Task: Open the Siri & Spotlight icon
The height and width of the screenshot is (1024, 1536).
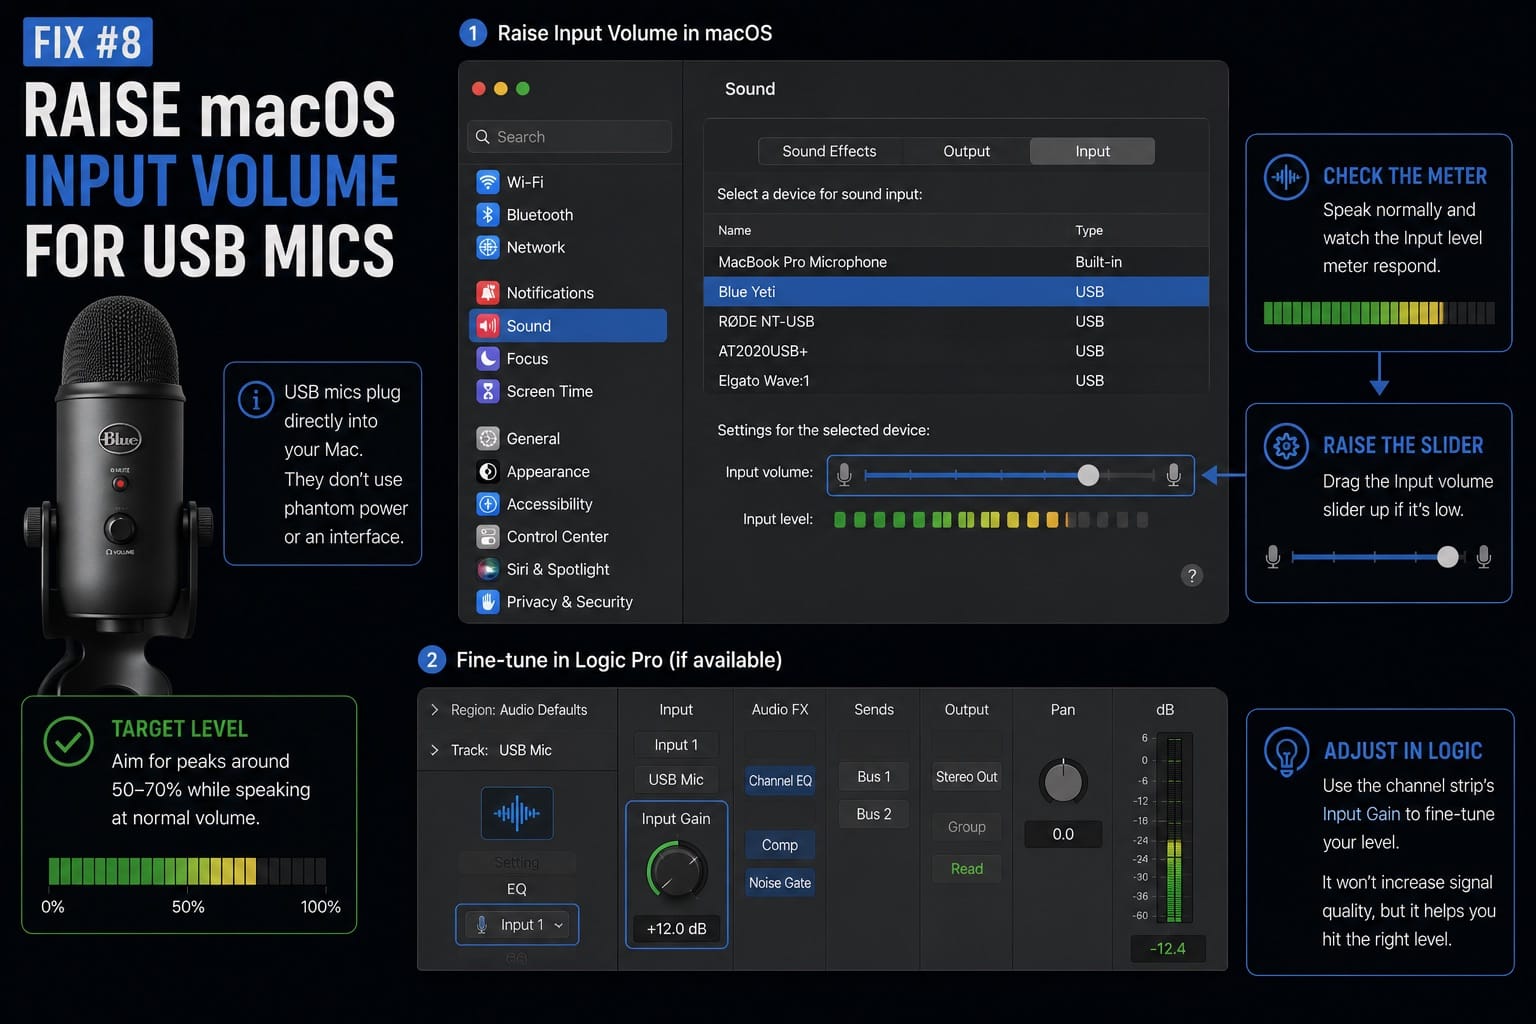Action: pos(487,569)
